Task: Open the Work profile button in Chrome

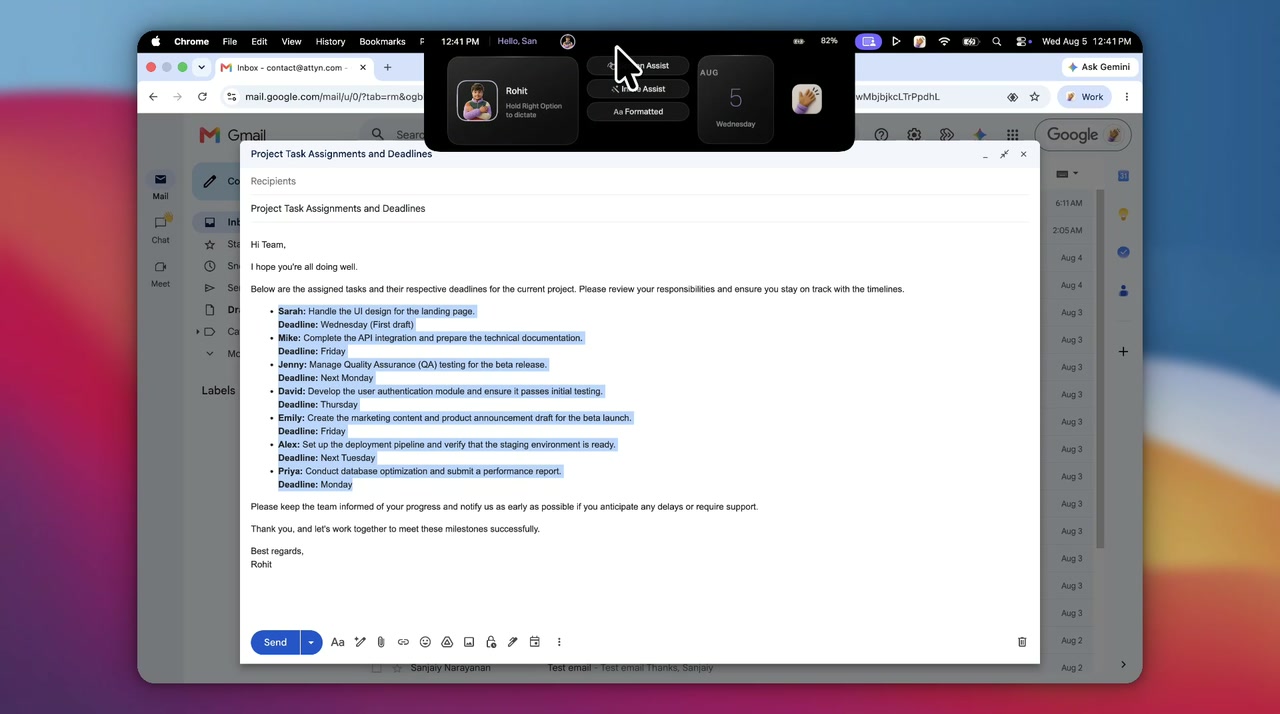Action: tap(1084, 97)
